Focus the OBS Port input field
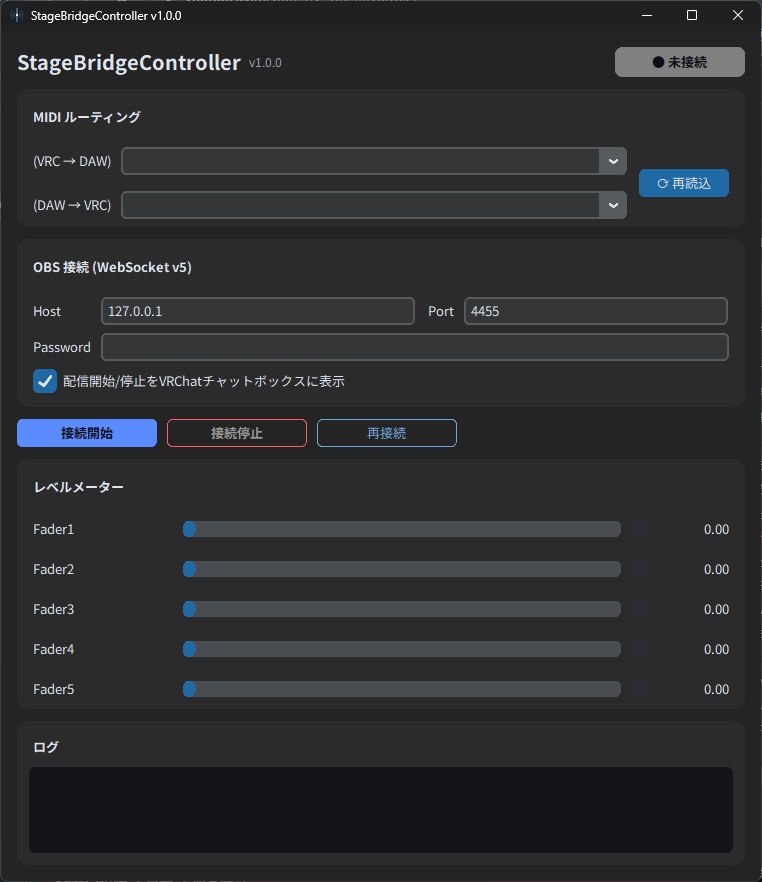762x882 pixels. click(x=596, y=311)
